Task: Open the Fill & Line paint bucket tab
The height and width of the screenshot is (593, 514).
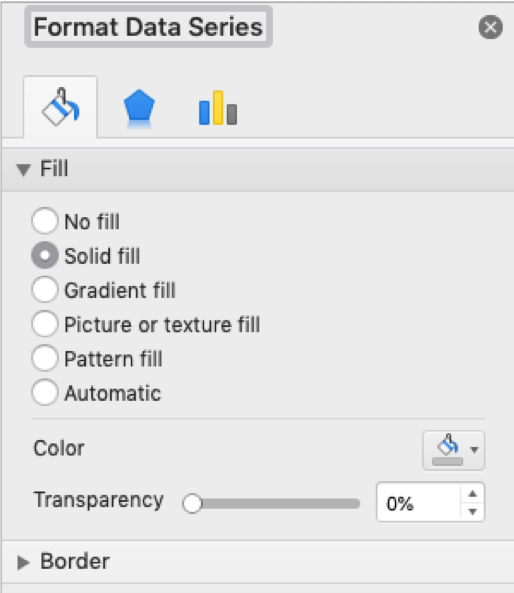Action: coord(60,107)
